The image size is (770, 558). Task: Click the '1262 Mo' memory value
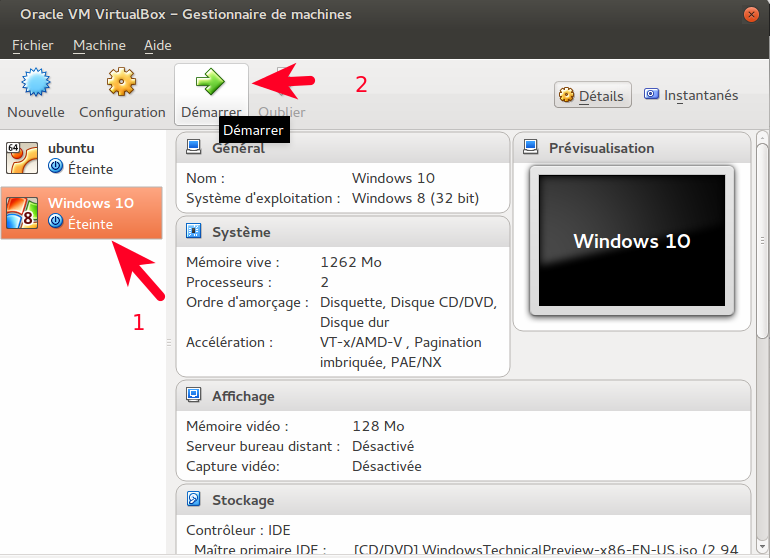tap(351, 262)
